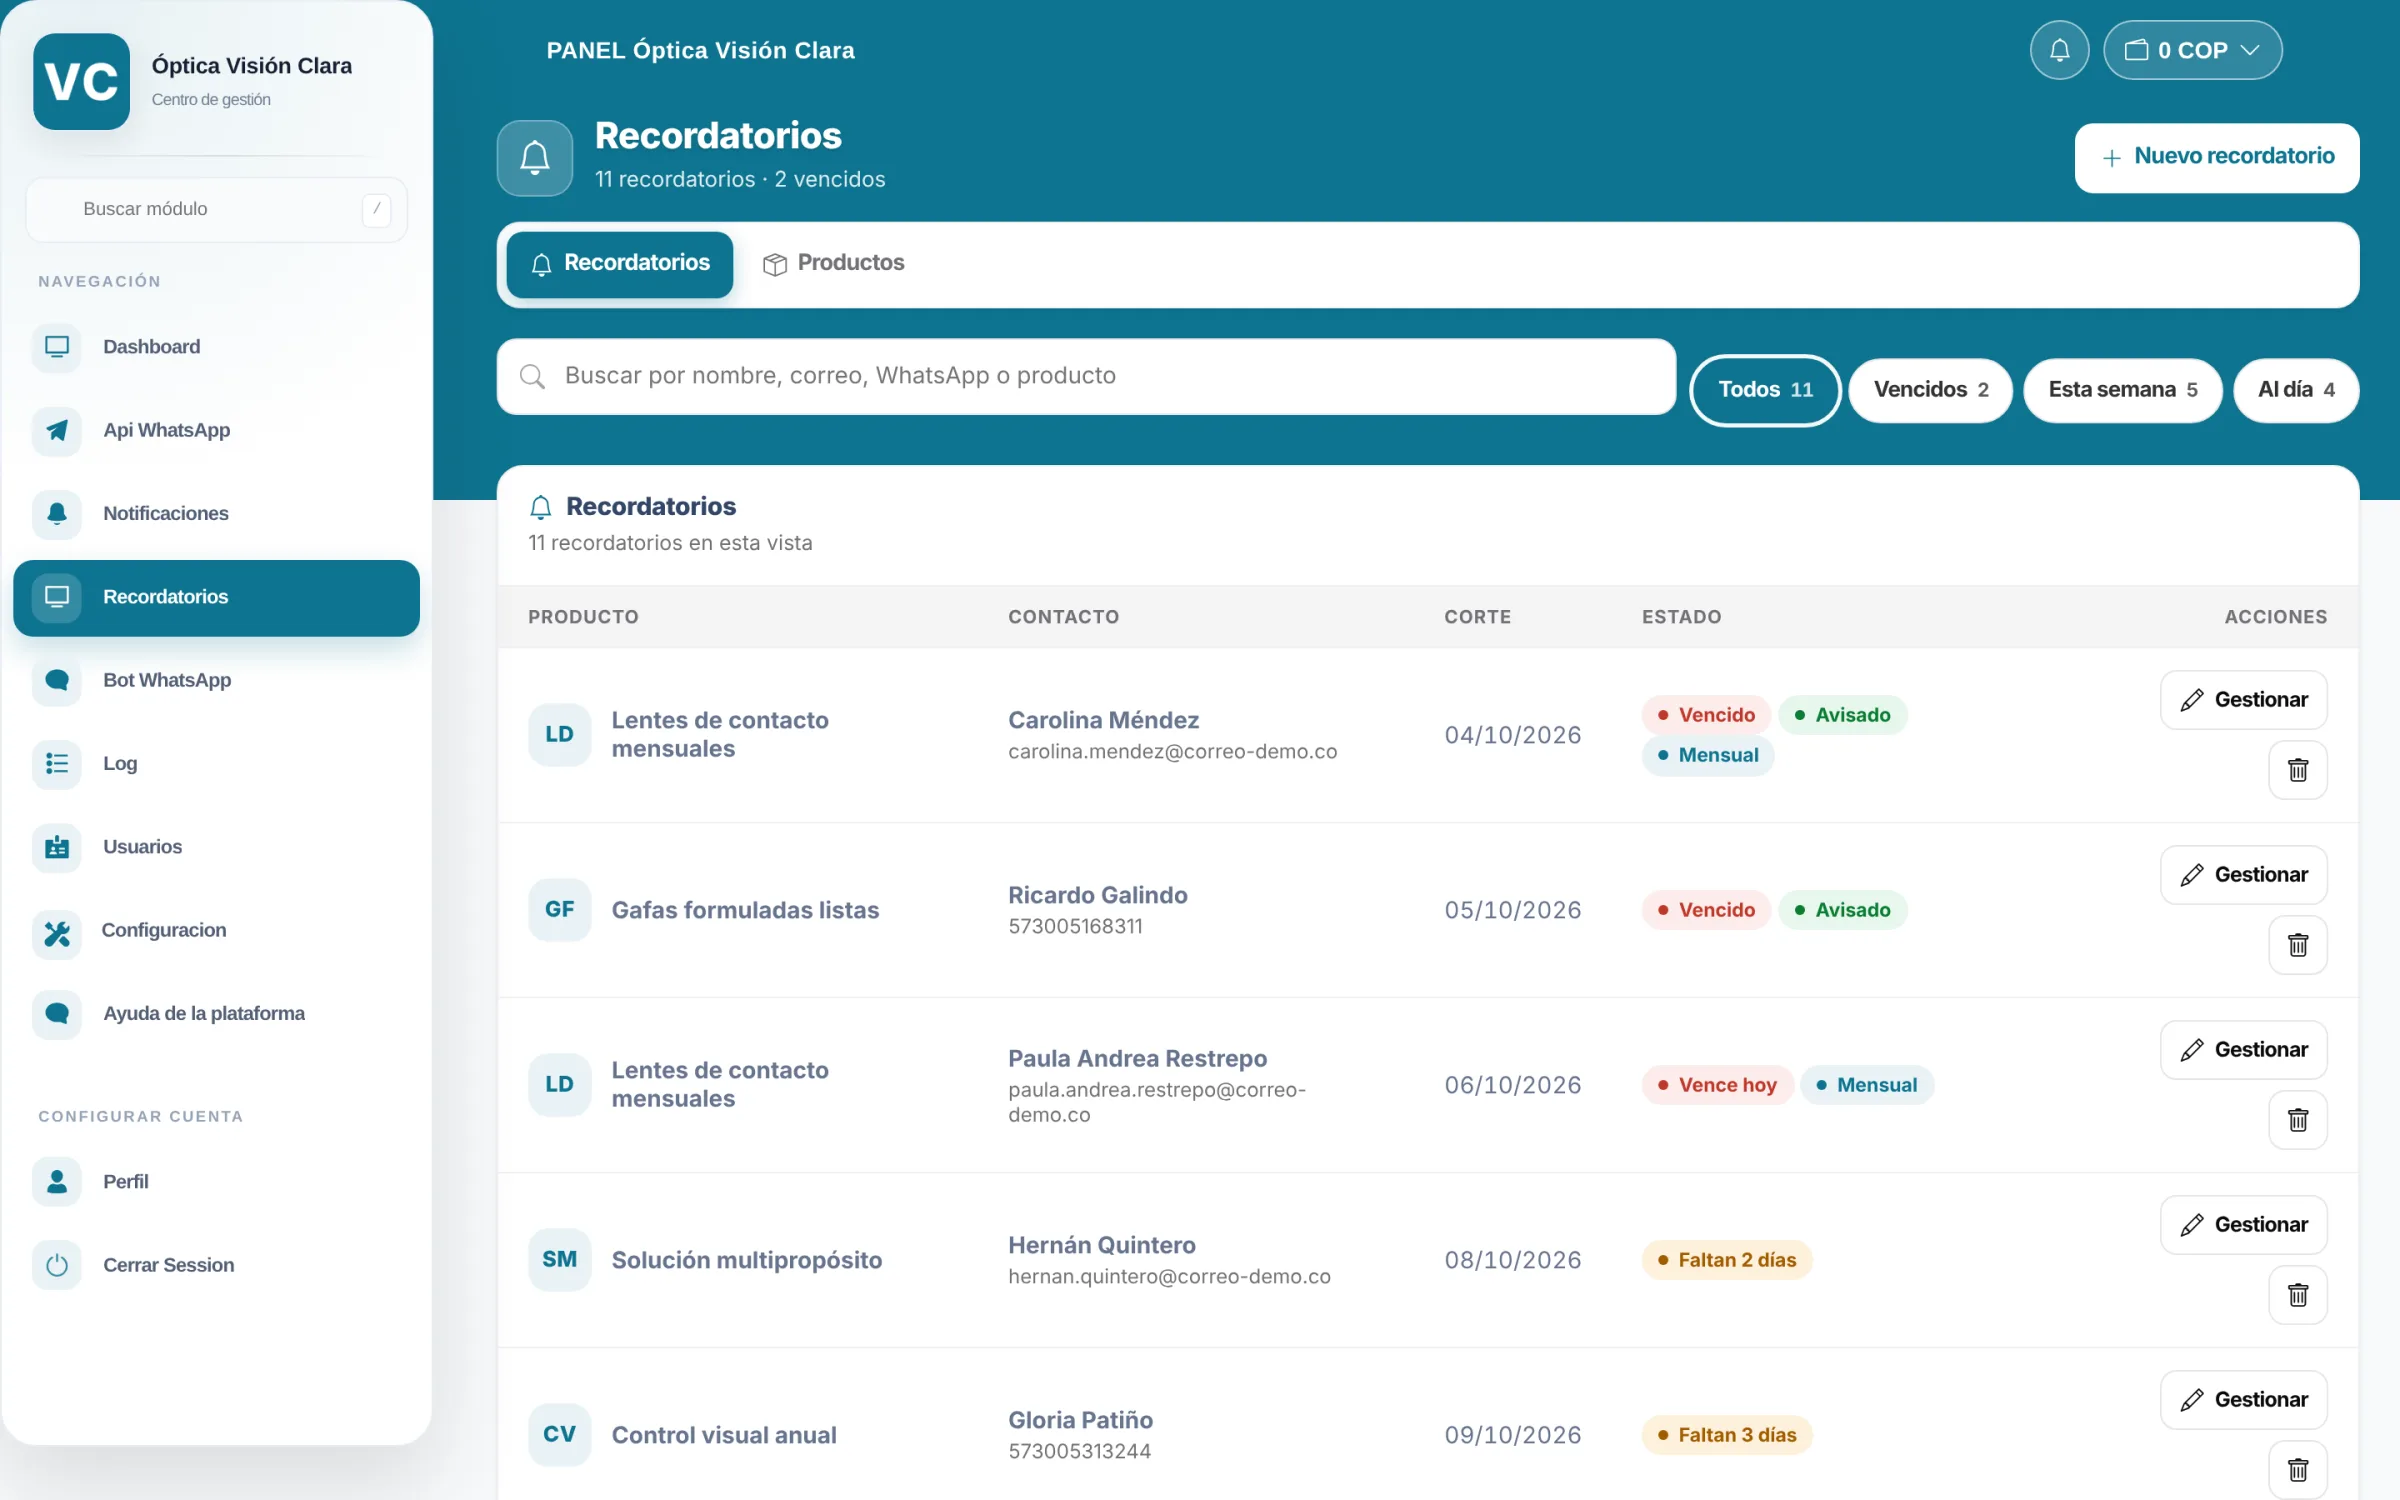
Task: Filter by Vencidos 2
Action: [1930, 390]
